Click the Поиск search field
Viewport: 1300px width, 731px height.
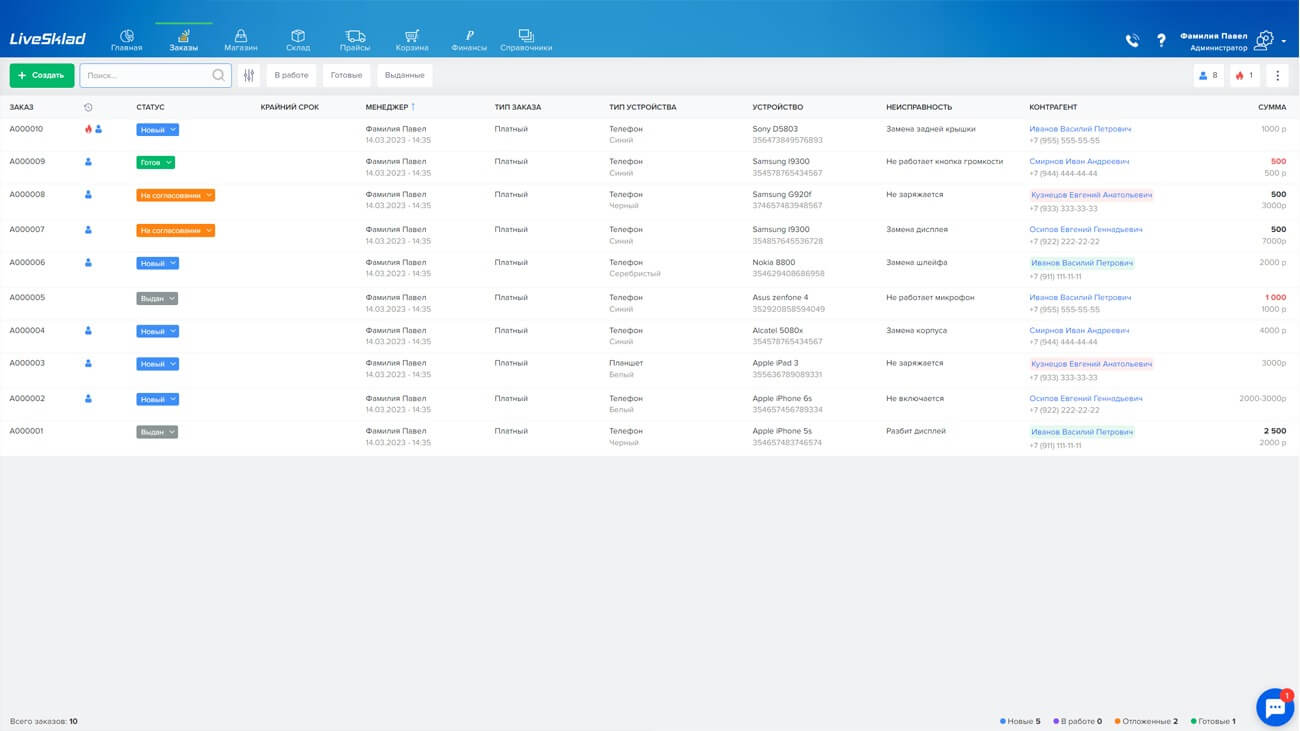click(146, 75)
